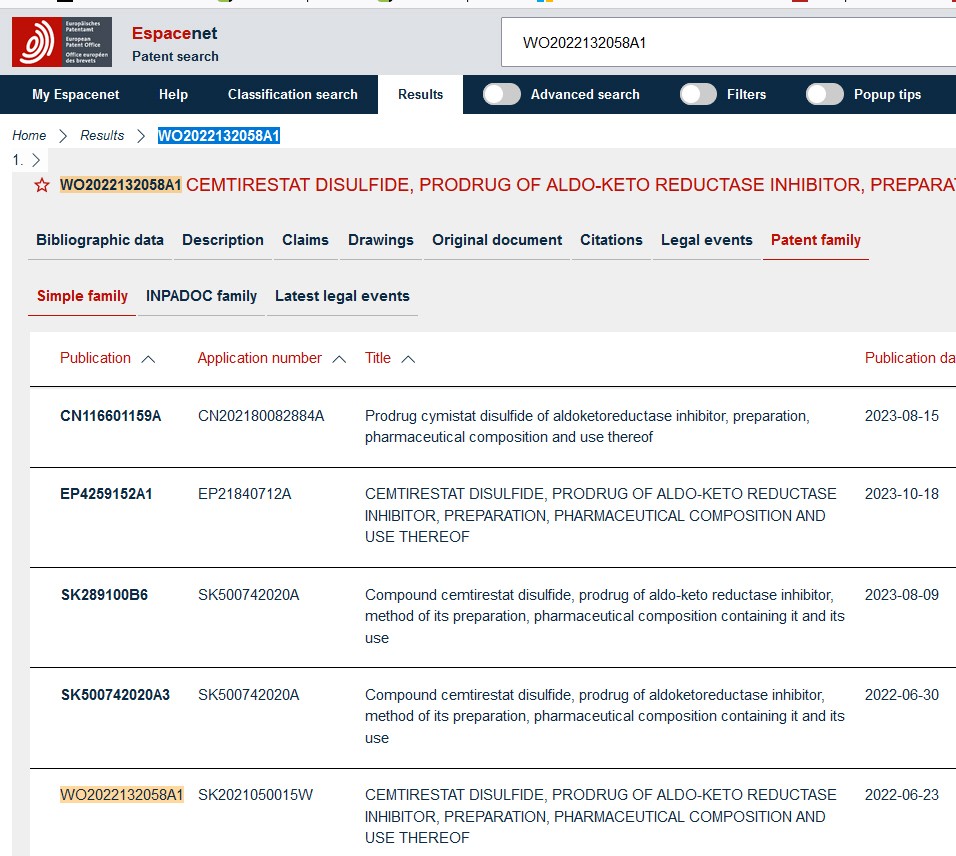Open publication EP4259152A1 link
Image resolution: width=956 pixels, height=856 pixels.
point(107,494)
